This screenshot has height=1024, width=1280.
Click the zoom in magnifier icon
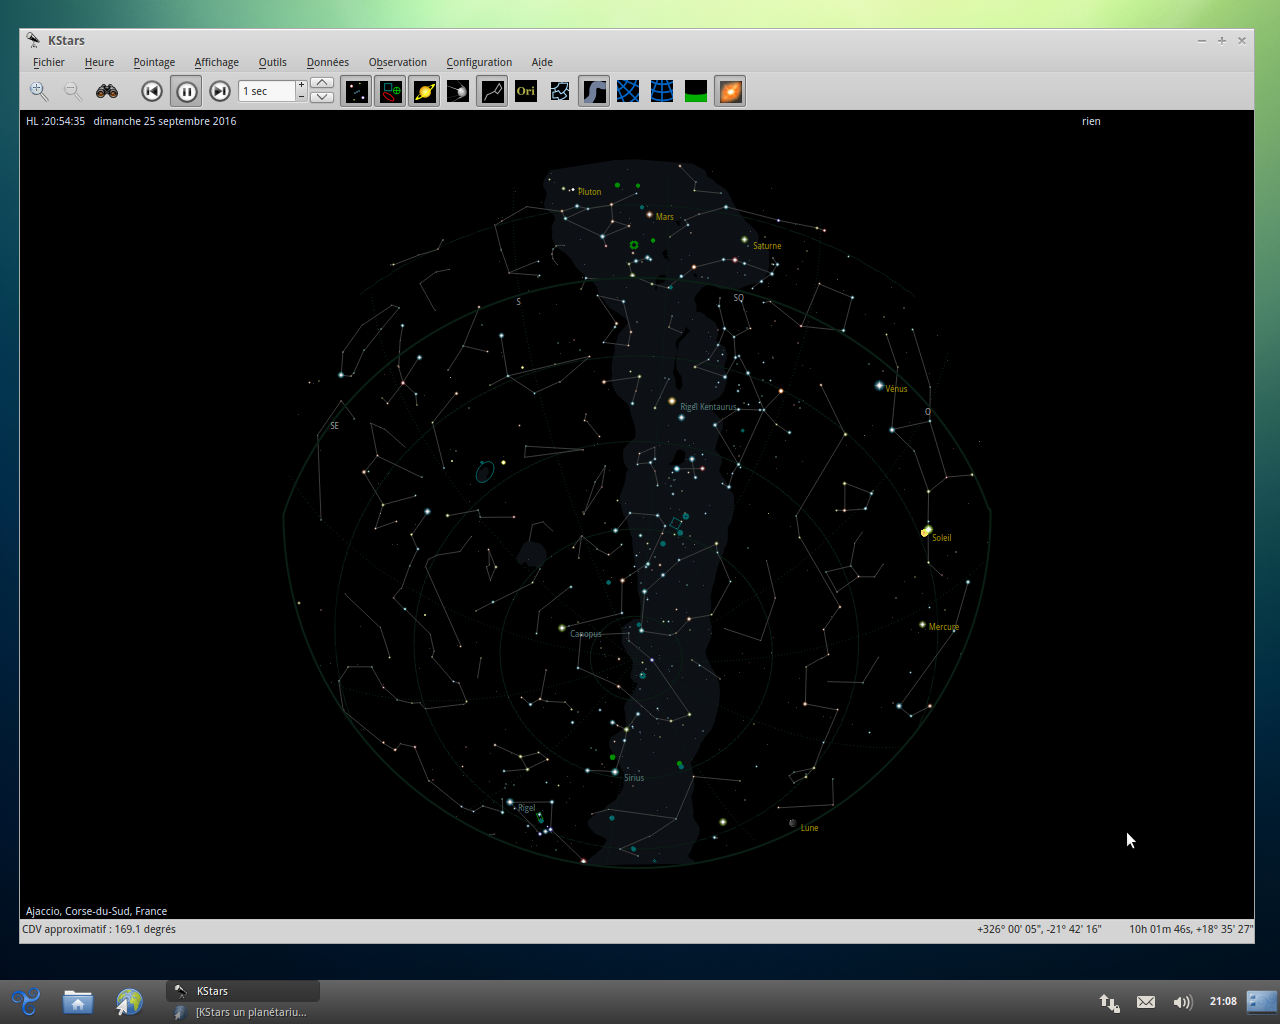coord(39,91)
